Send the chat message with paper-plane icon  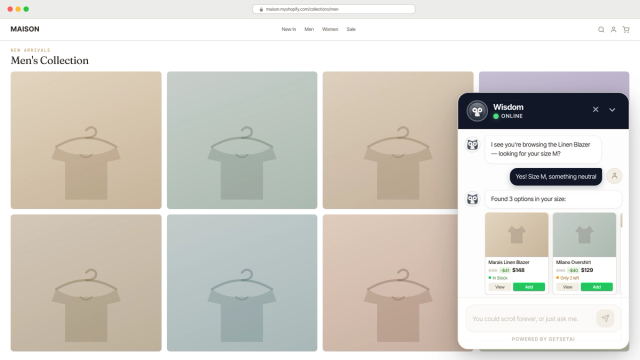(x=605, y=318)
